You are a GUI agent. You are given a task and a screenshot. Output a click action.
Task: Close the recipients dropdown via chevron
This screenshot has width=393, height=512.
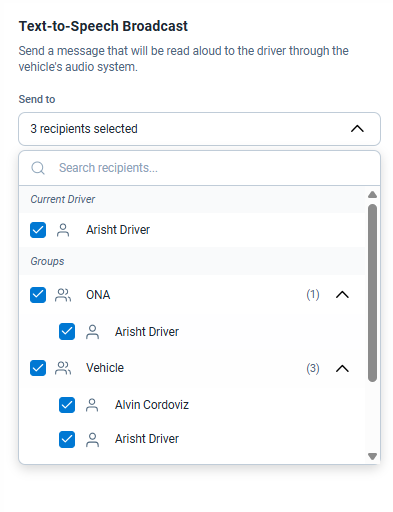pos(357,129)
